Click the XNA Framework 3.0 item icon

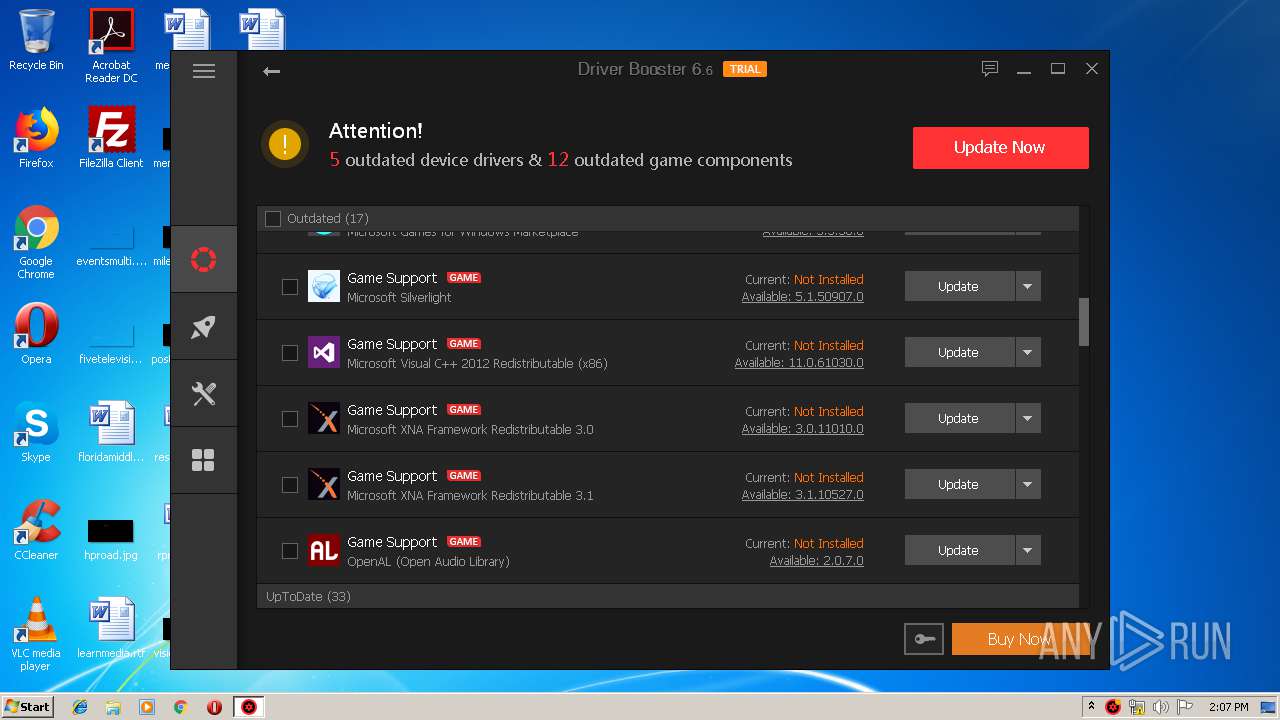[x=324, y=418]
